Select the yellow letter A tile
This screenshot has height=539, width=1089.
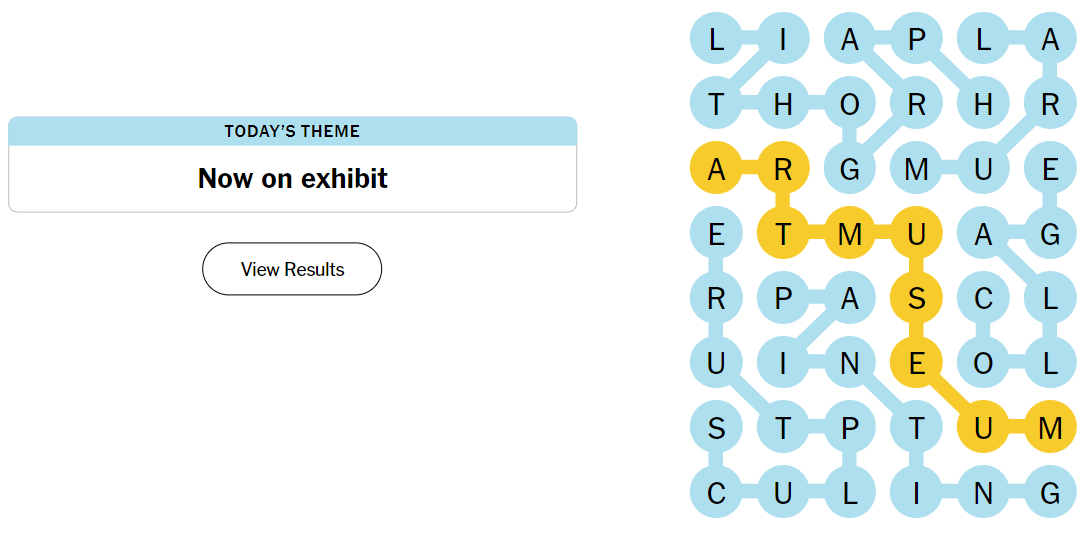pyautogui.click(x=716, y=170)
